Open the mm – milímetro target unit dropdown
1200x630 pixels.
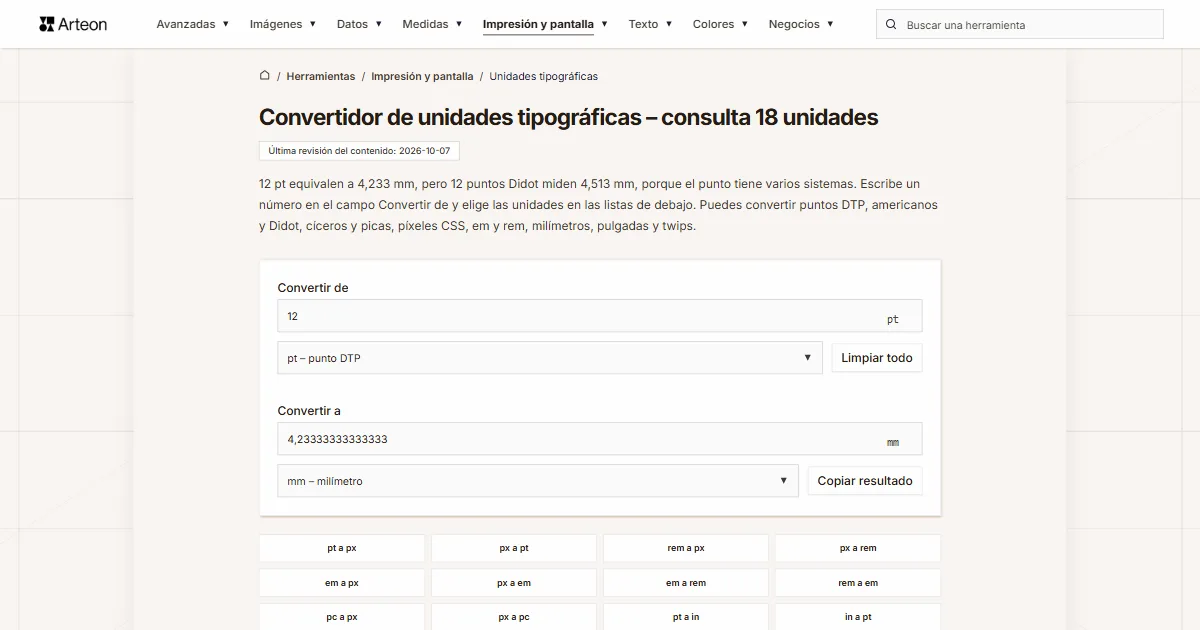[x=538, y=481]
